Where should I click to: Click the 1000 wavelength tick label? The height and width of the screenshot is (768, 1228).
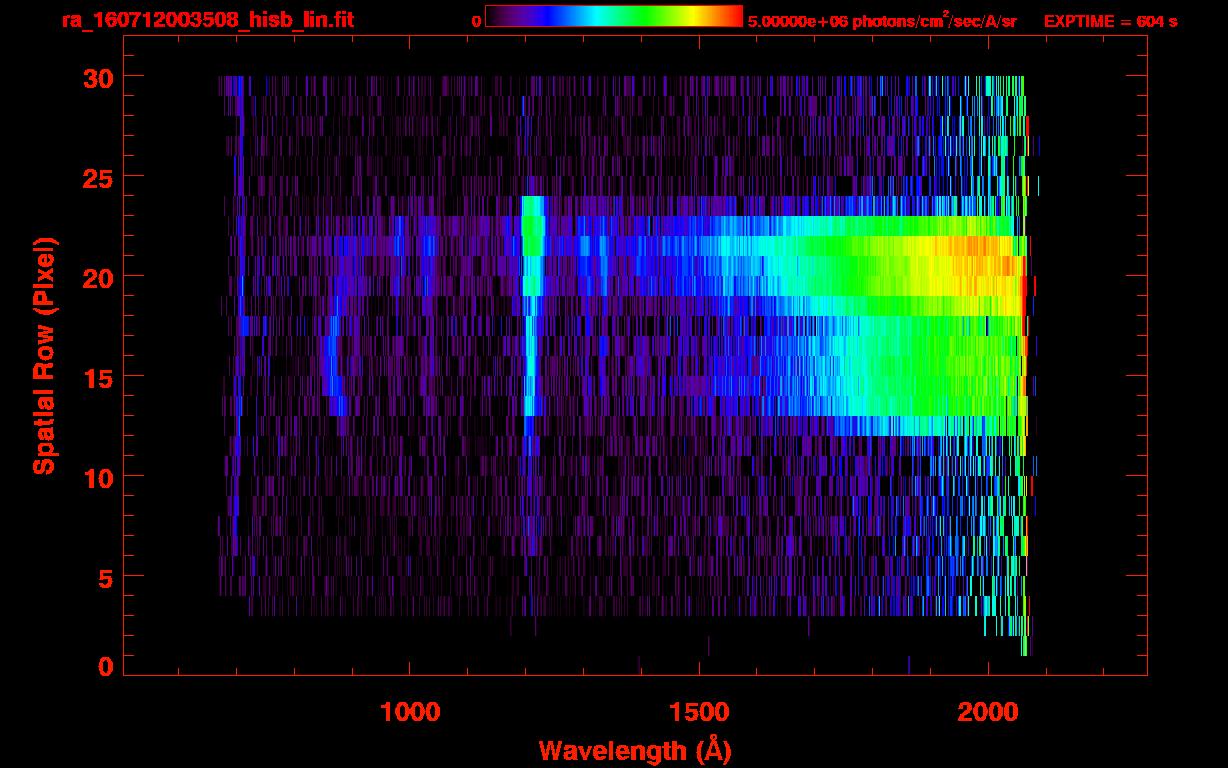[410, 711]
